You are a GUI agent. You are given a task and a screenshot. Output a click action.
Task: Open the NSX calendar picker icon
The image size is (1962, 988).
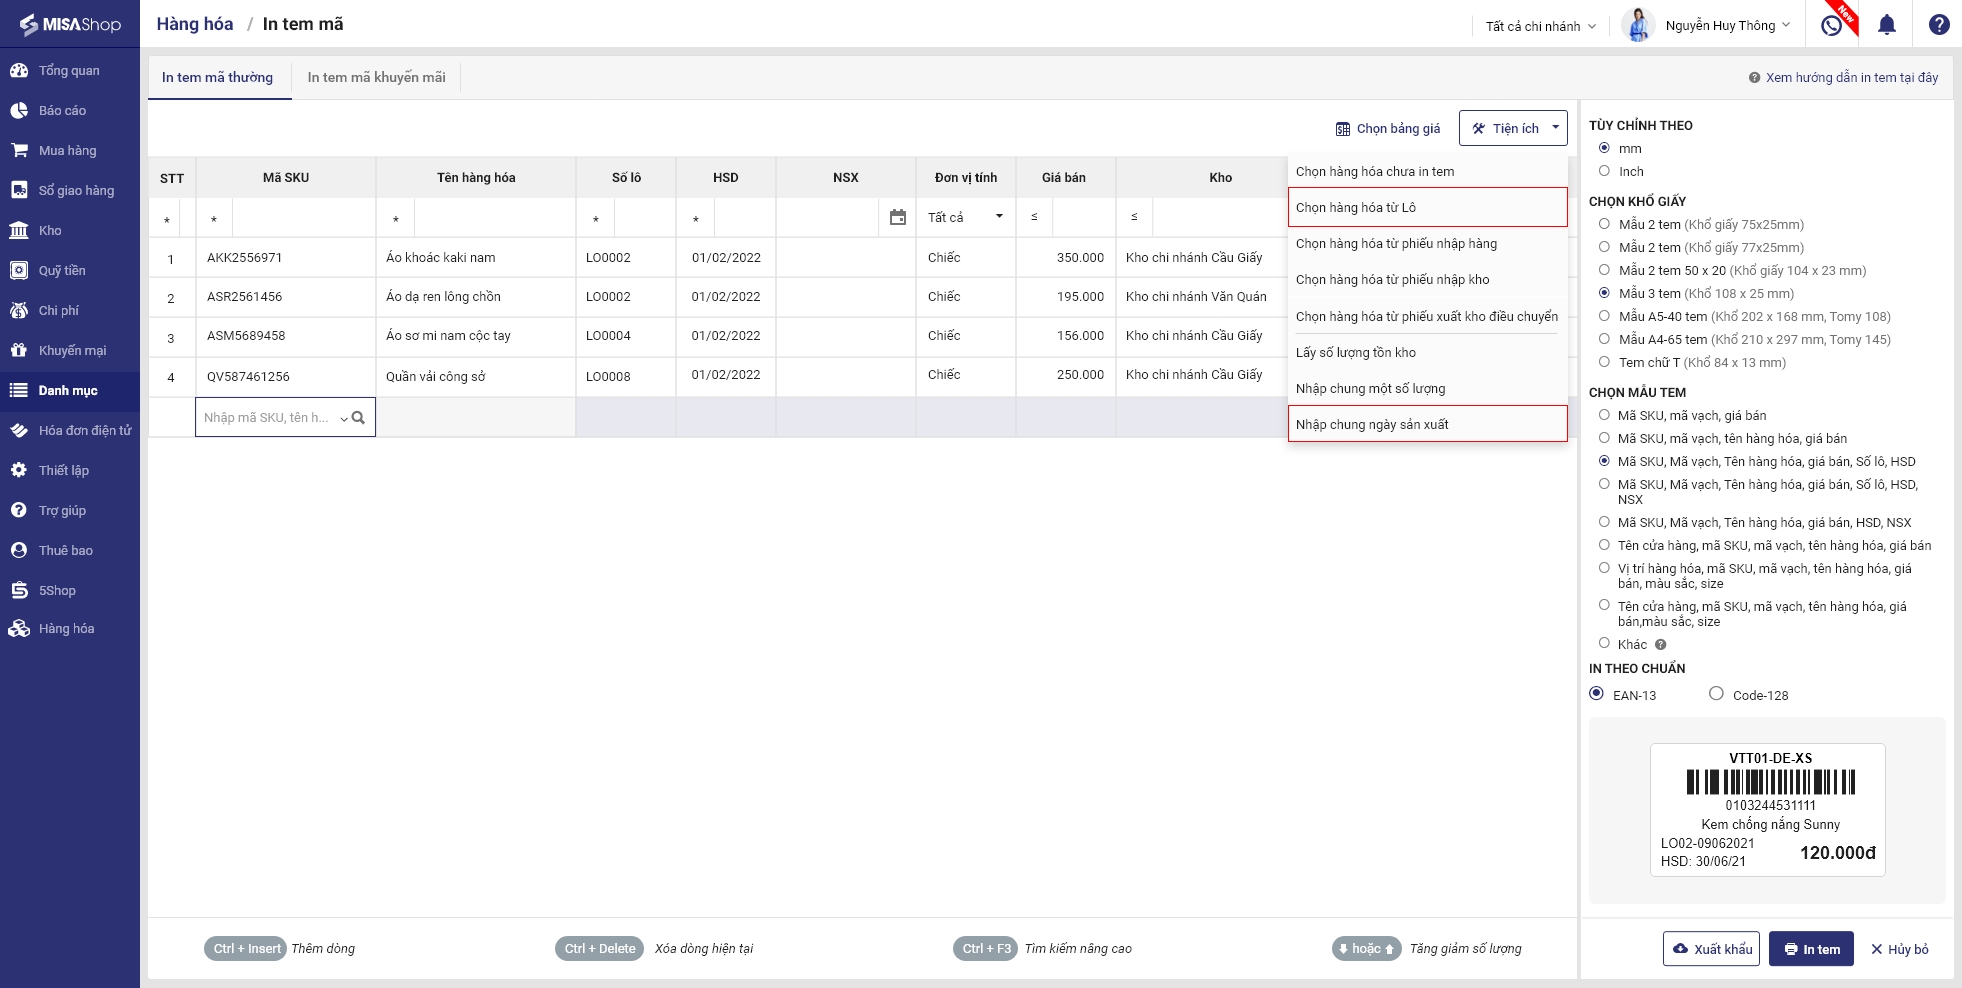click(x=897, y=217)
